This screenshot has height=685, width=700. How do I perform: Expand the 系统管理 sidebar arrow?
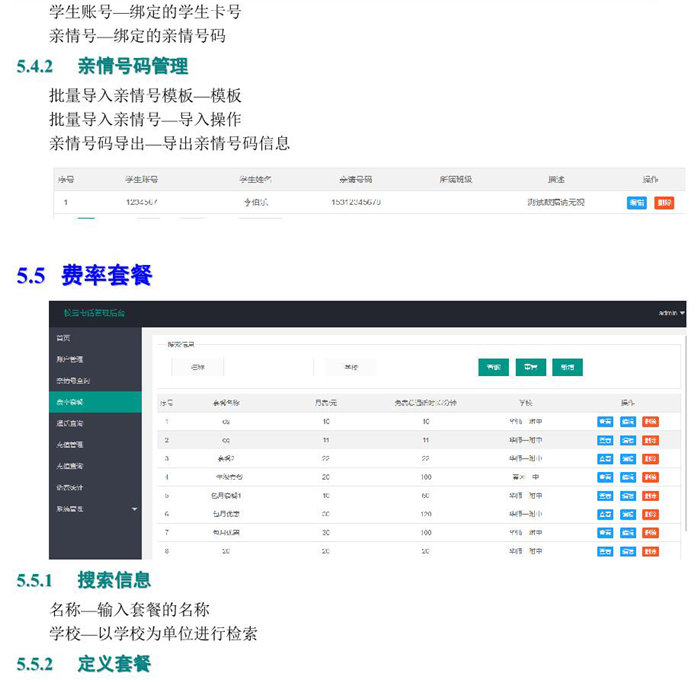[x=135, y=510]
